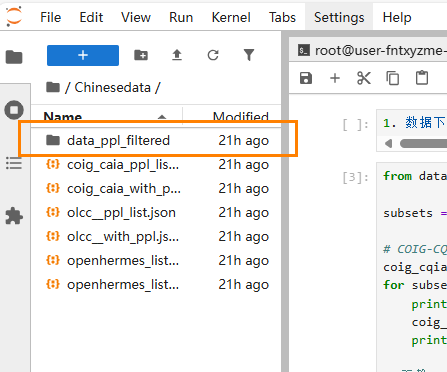Refresh the file browser list
Screen dimensions: 447x372
coord(213,55)
